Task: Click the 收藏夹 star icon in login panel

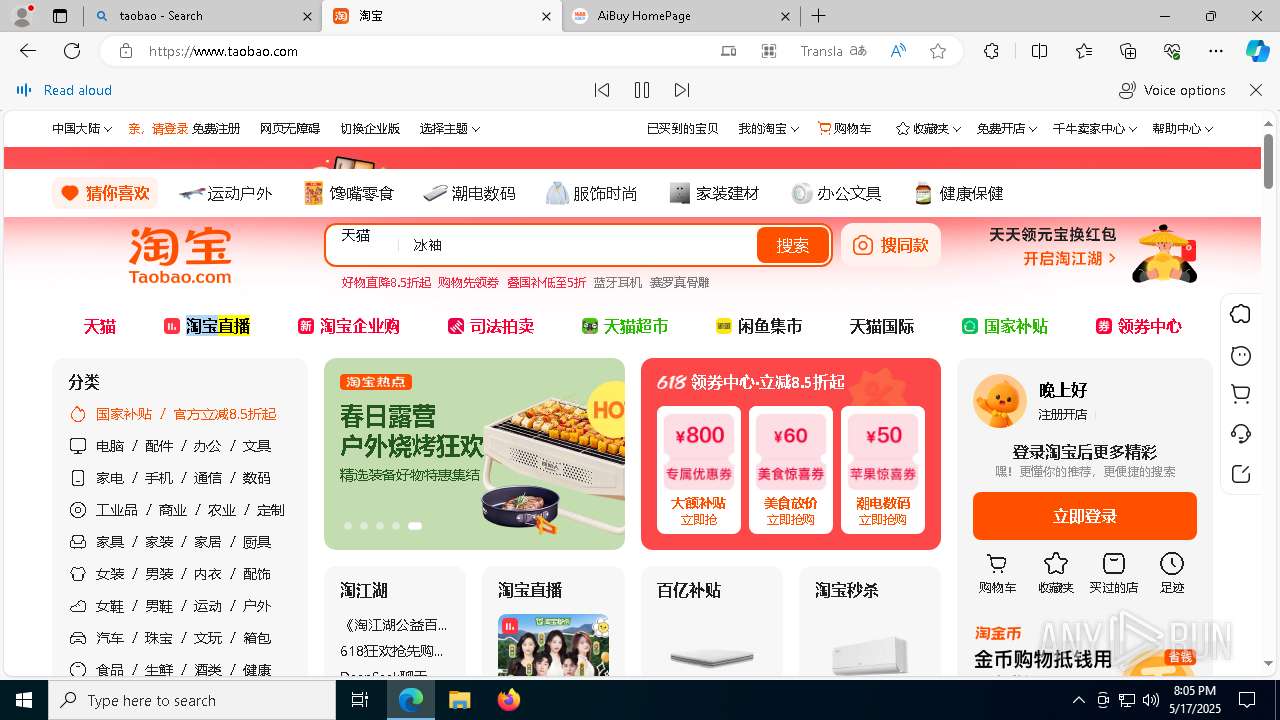Action: pyautogui.click(x=1055, y=573)
